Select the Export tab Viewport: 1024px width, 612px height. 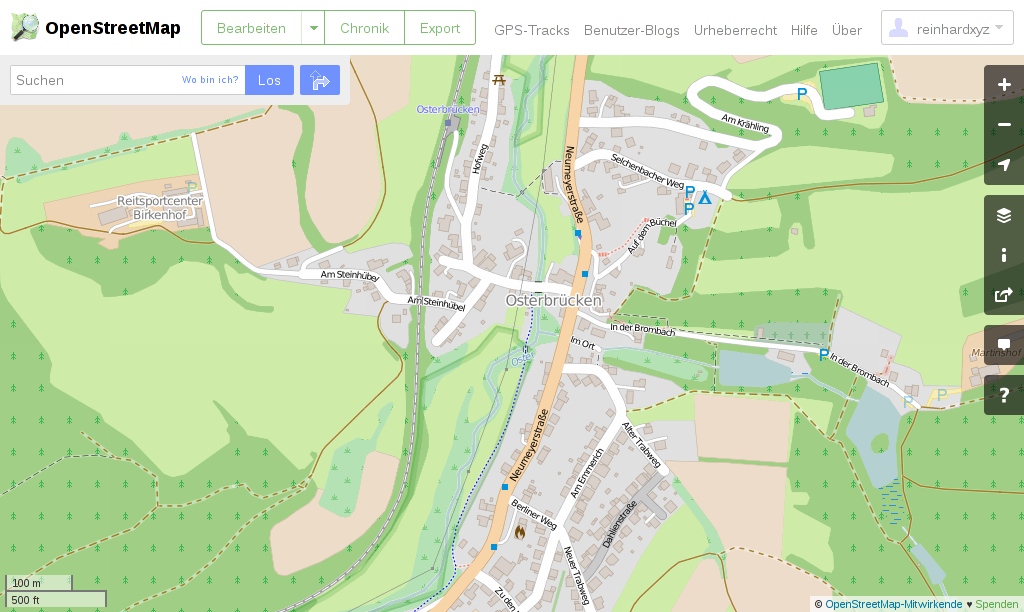[440, 28]
